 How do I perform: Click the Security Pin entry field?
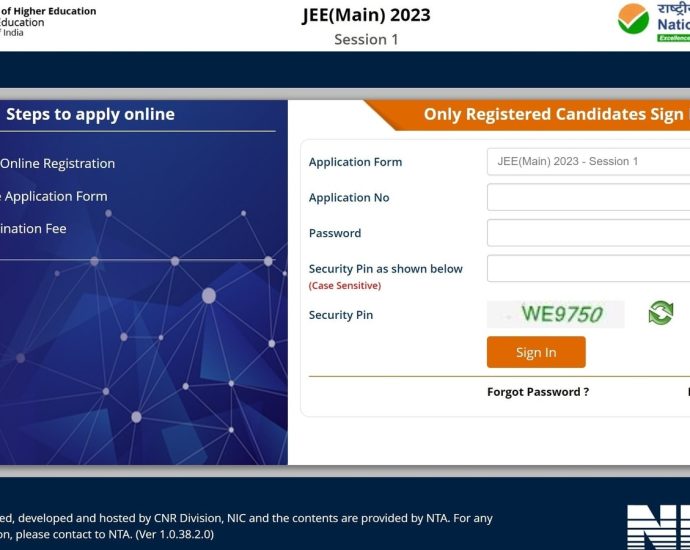[x=588, y=269]
